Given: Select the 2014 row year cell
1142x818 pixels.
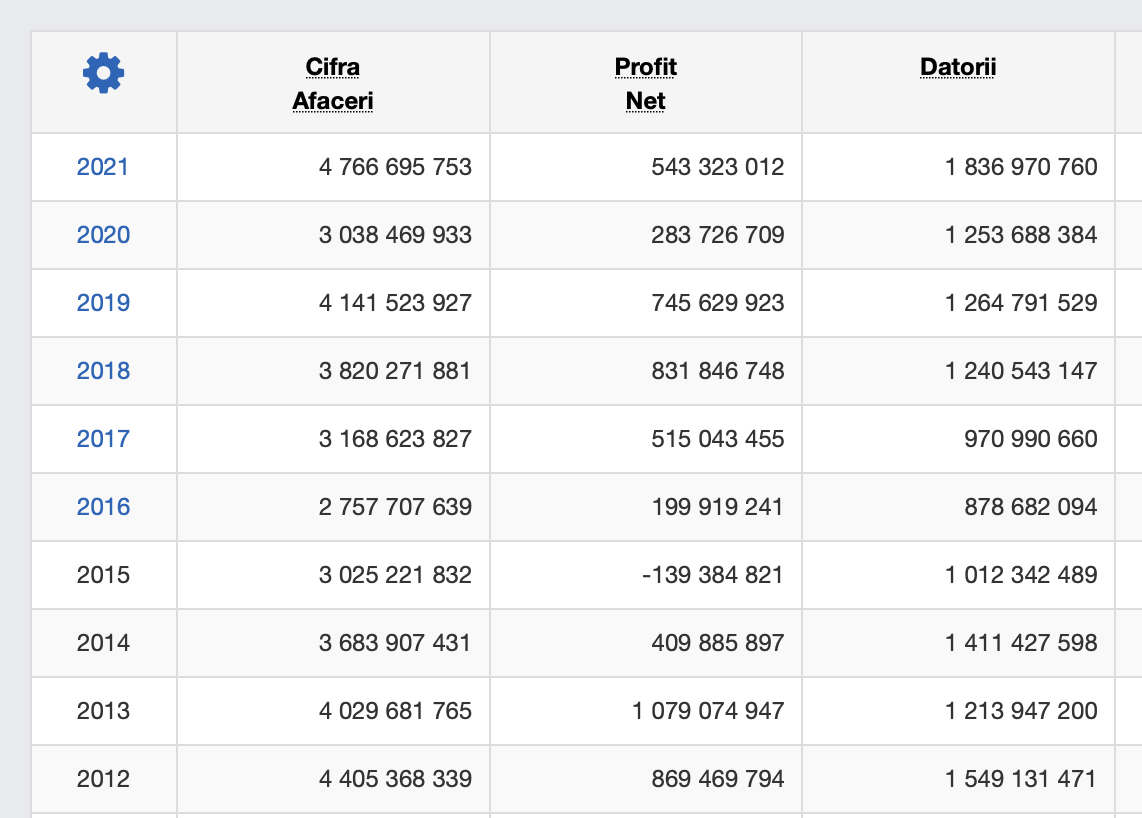Looking at the screenshot, I should tap(103, 643).
